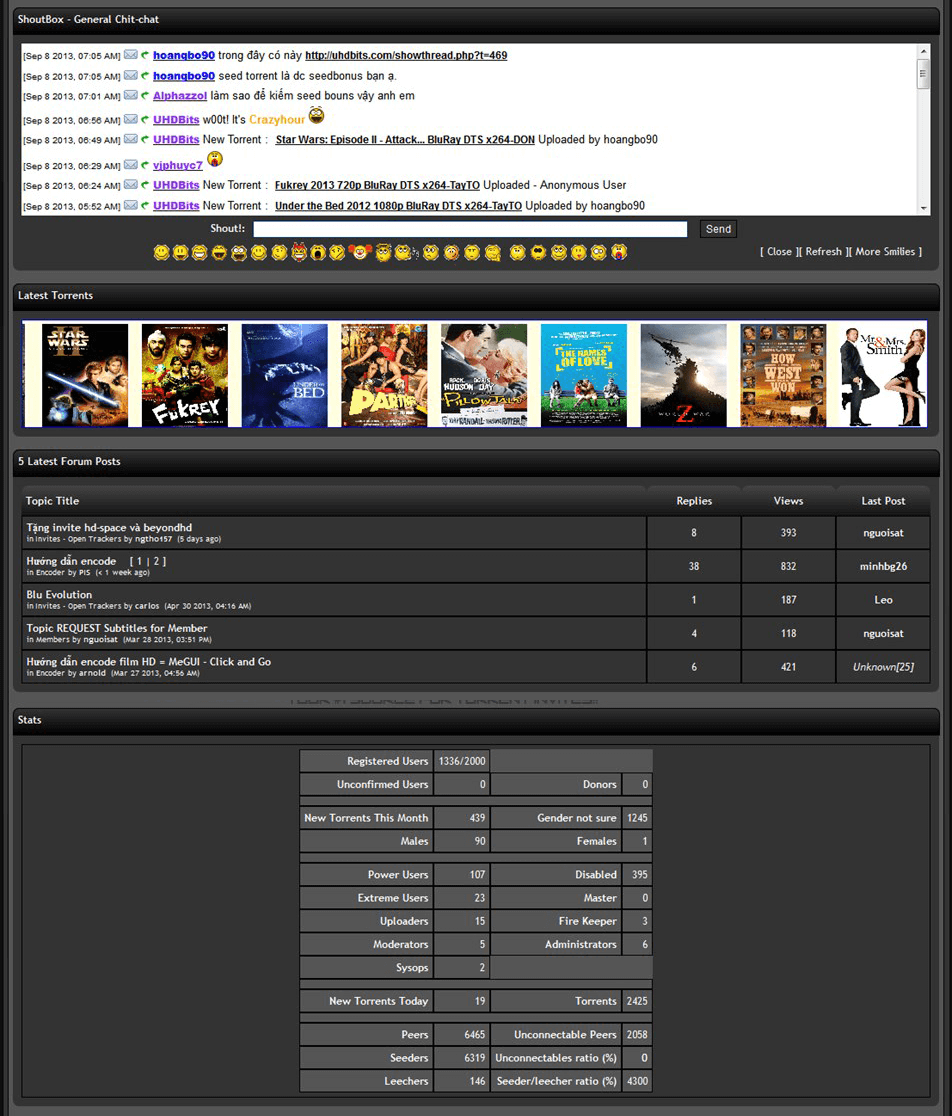Image resolution: width=952 pixels, height=1116 pixels.
Task: Open Alphazzol's user profile link
Action: tap(180, 95)
